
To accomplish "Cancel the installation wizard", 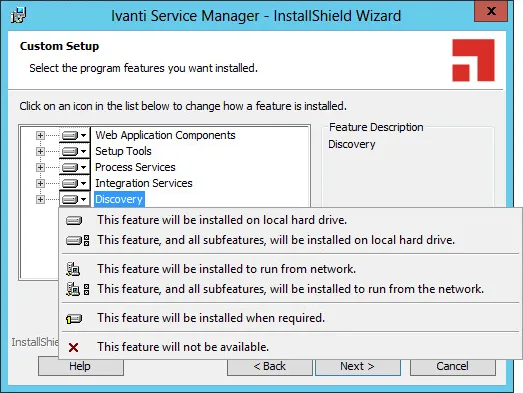I will 453,366.
